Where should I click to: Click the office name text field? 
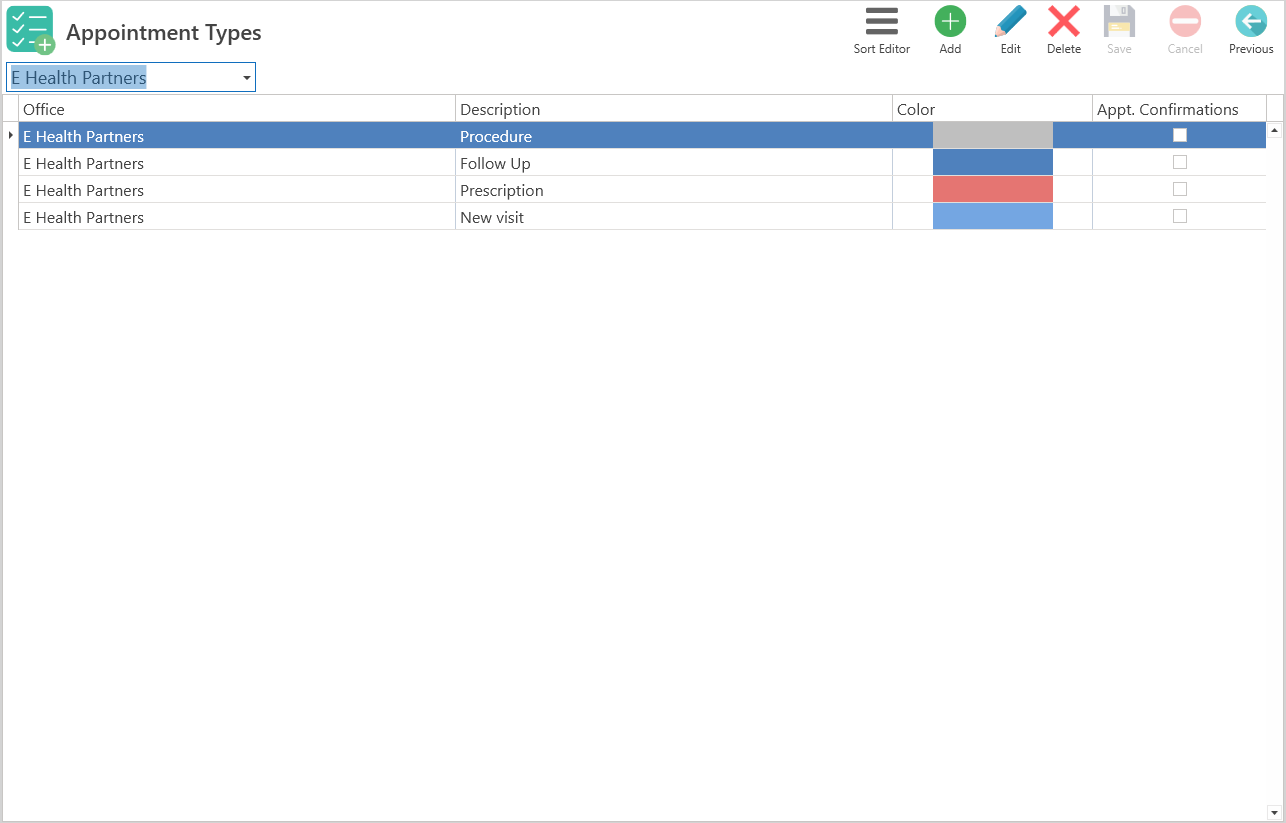tap(122, 78)
